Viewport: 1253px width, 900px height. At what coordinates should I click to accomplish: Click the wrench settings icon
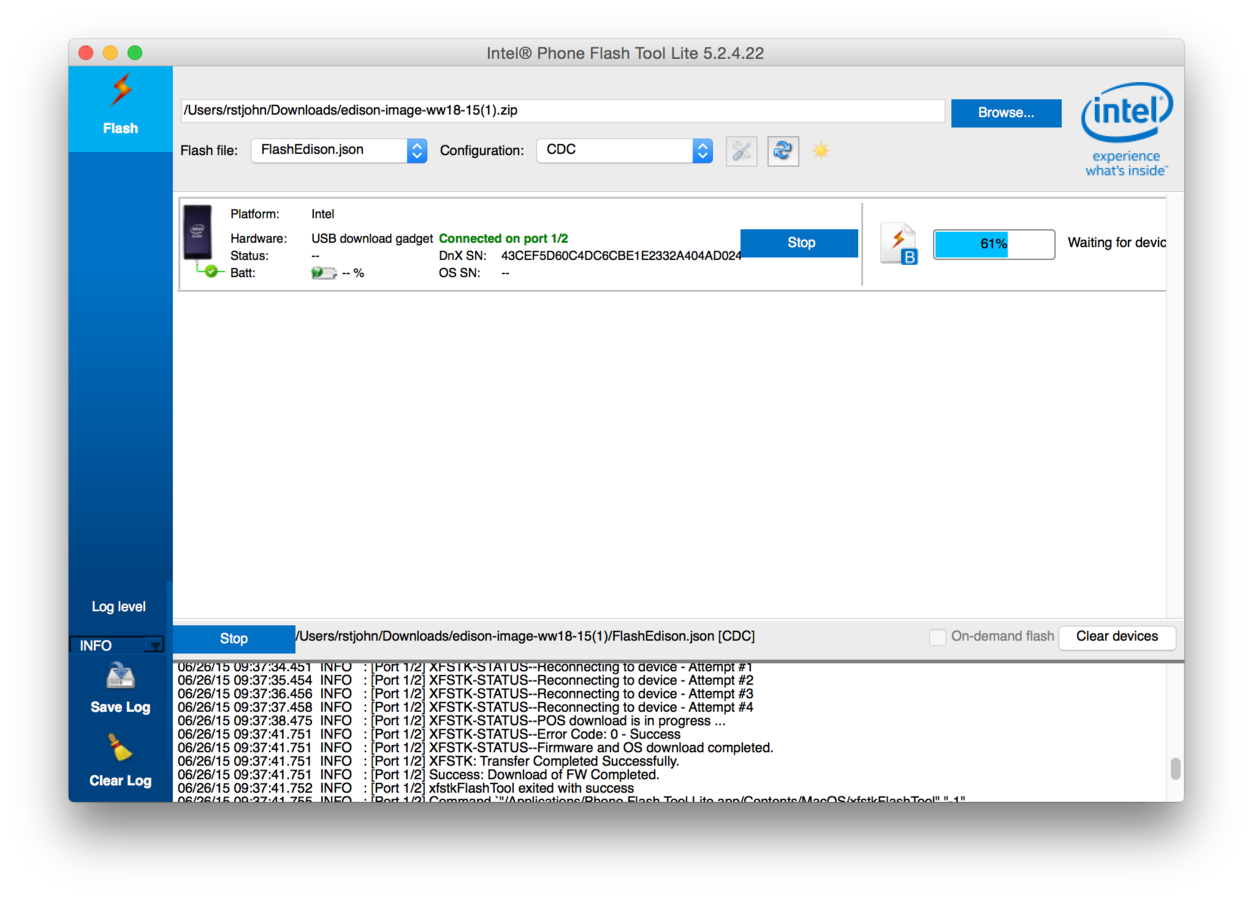point(741,151)
